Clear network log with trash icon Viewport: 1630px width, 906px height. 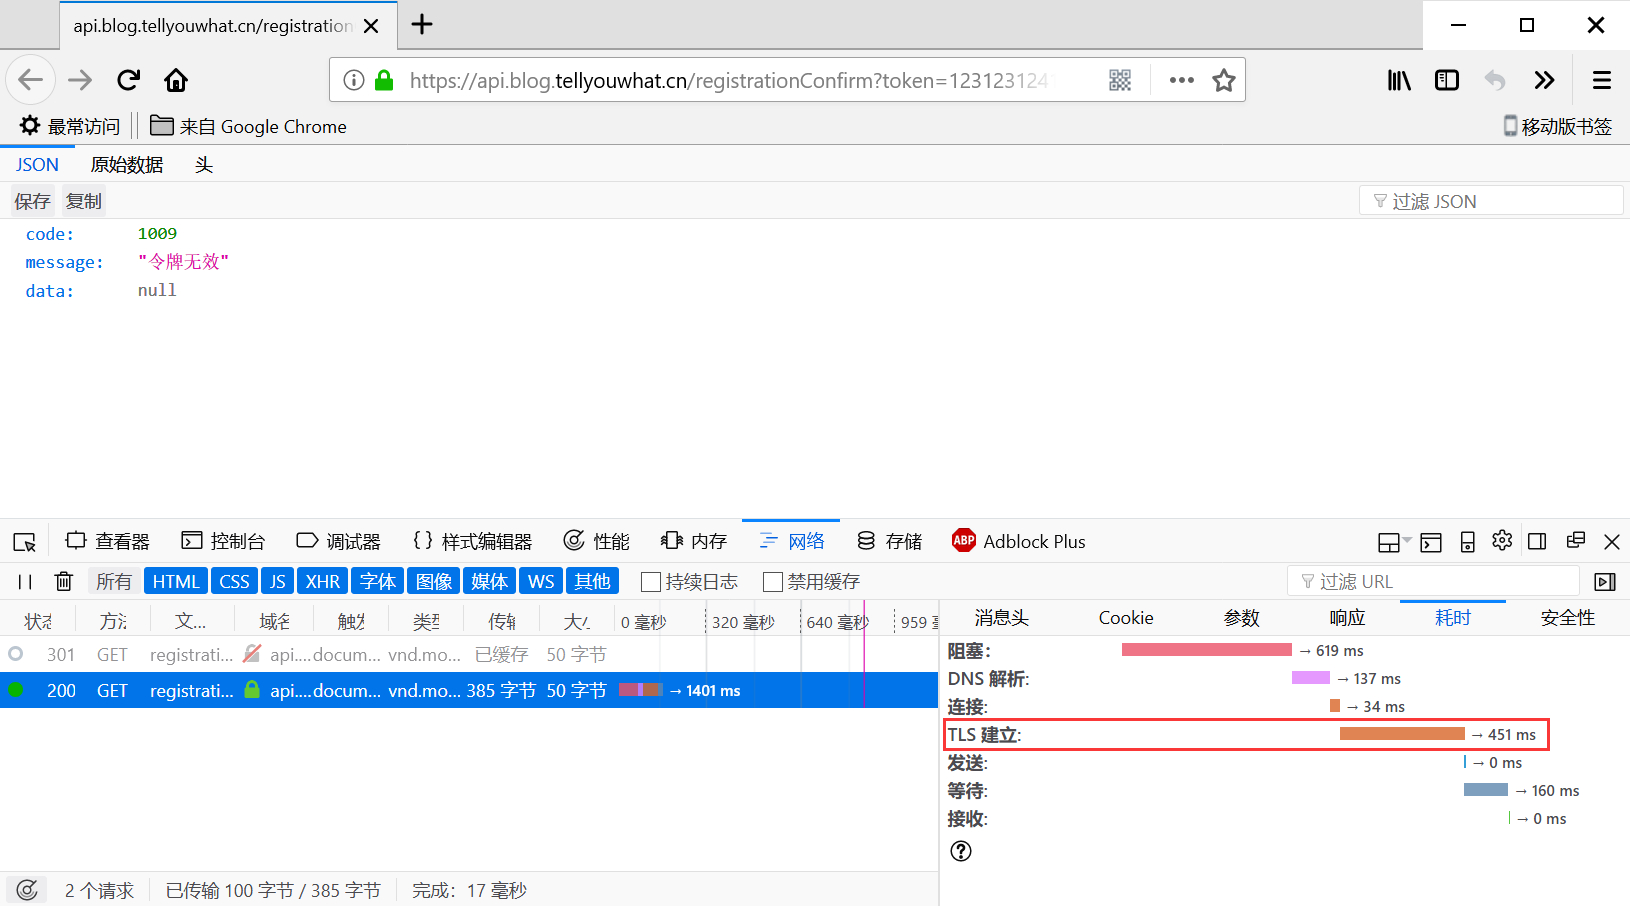(x=64, y=581)
